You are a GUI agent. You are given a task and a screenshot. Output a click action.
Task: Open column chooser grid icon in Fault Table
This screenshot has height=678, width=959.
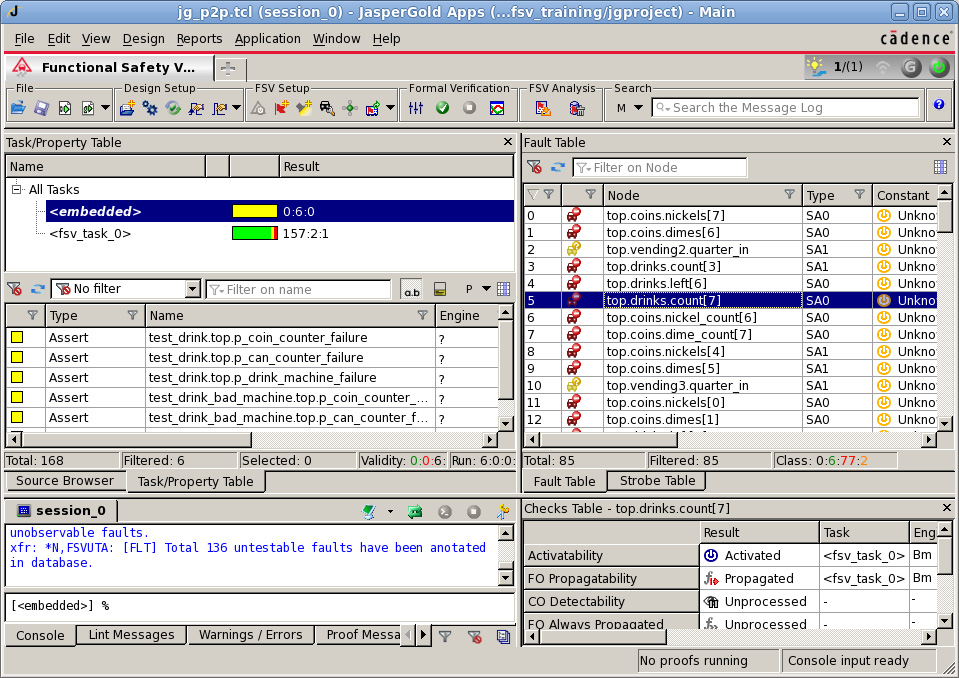pos(940,167)
